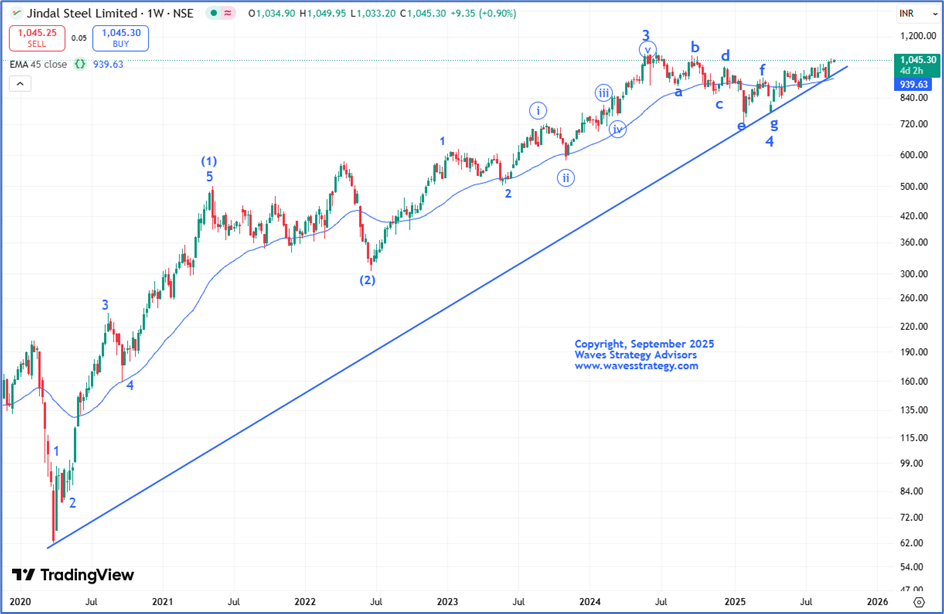The width and height of the screenshot is (944, 614).
Task: Click the 1,200.00 price scale label
Action: click(918, 36)
